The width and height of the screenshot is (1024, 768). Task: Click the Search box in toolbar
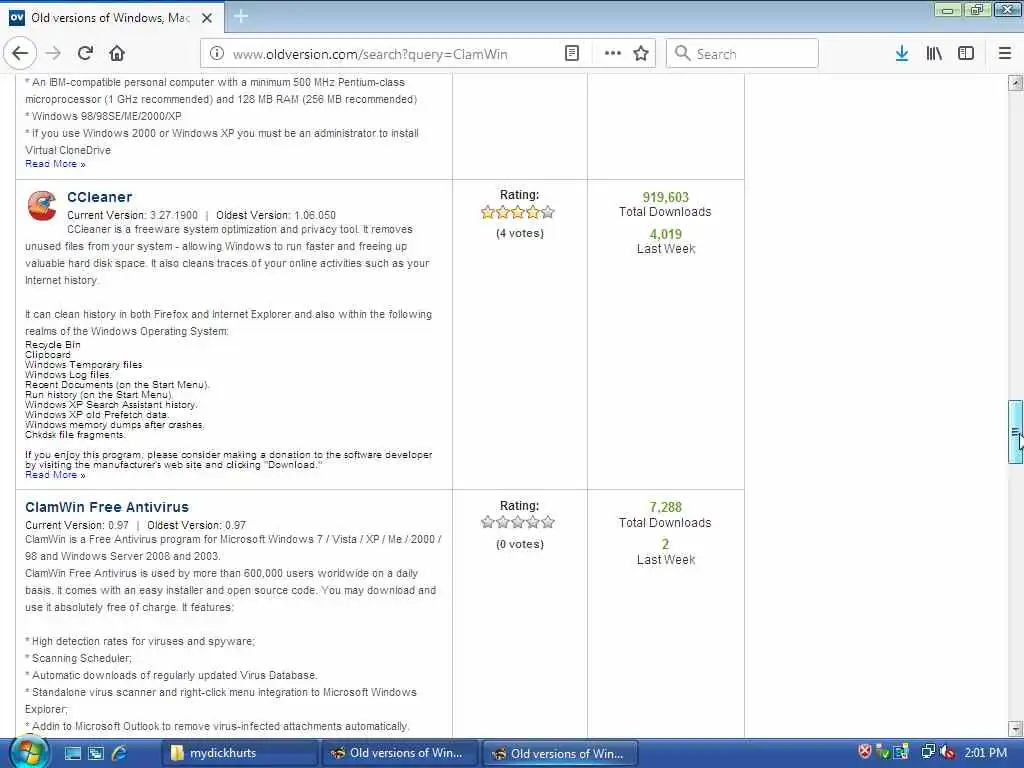(x=742, y=54)
